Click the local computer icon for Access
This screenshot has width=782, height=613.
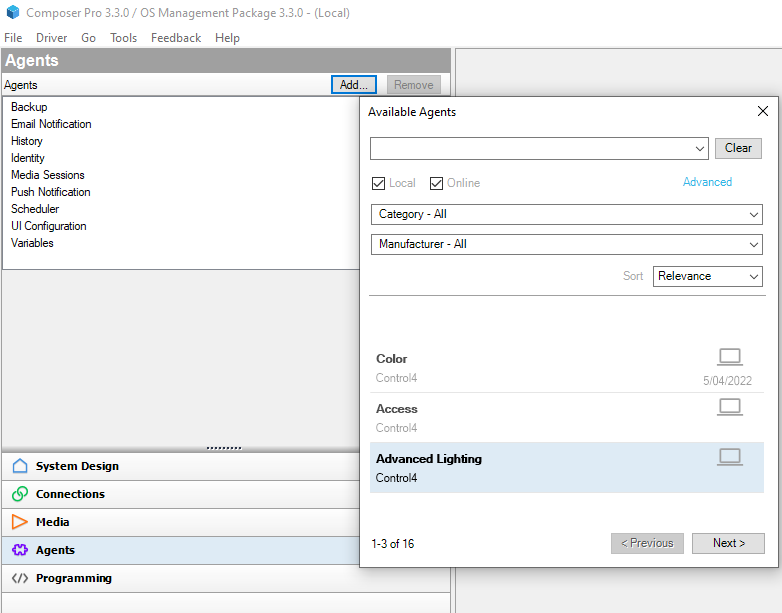[x=730, y=407]
